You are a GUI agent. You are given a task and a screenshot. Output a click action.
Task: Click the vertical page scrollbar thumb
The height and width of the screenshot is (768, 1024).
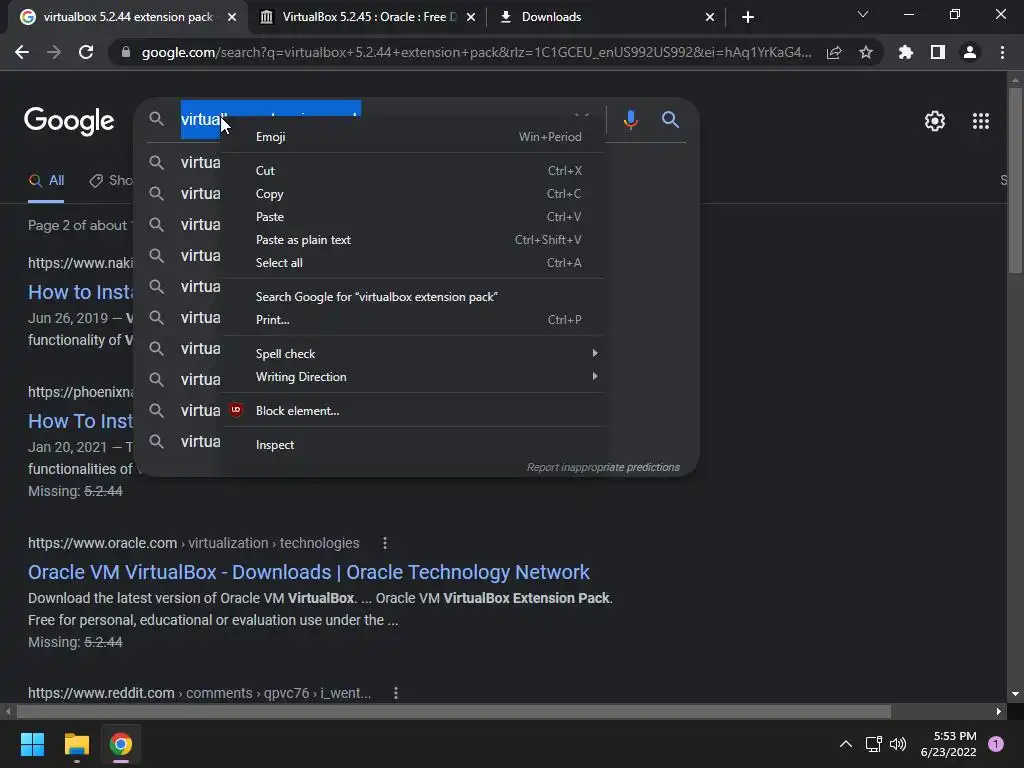tap(1014, 181)
